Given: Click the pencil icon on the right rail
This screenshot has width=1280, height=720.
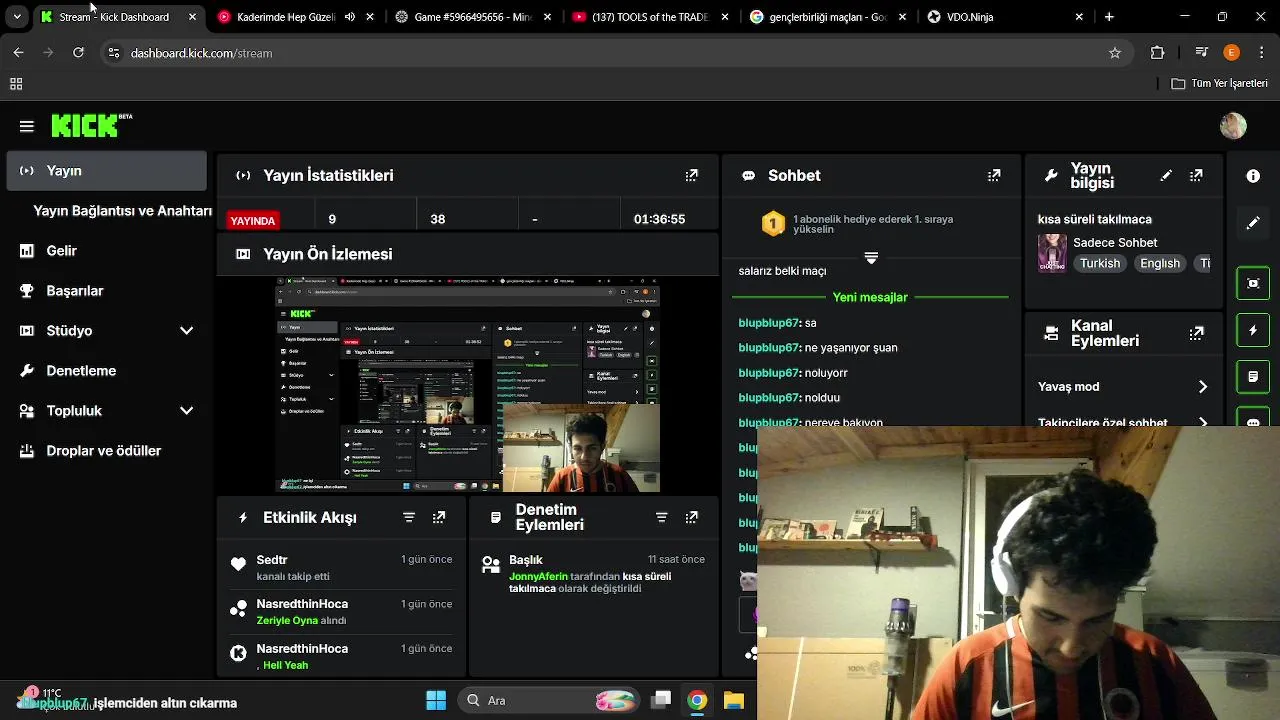Looking at the screenshot, I should tap(1253, 223).
